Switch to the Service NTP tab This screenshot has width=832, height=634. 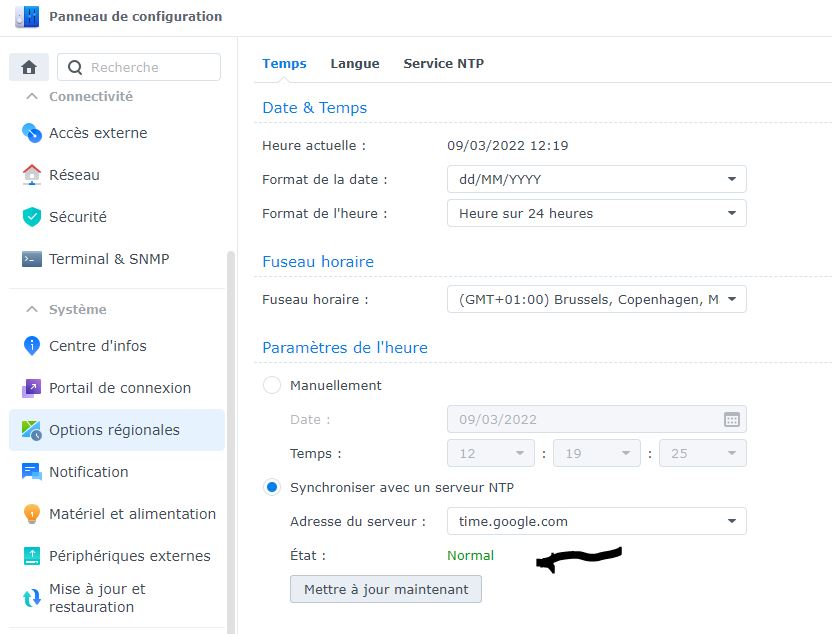coord(444,64)
